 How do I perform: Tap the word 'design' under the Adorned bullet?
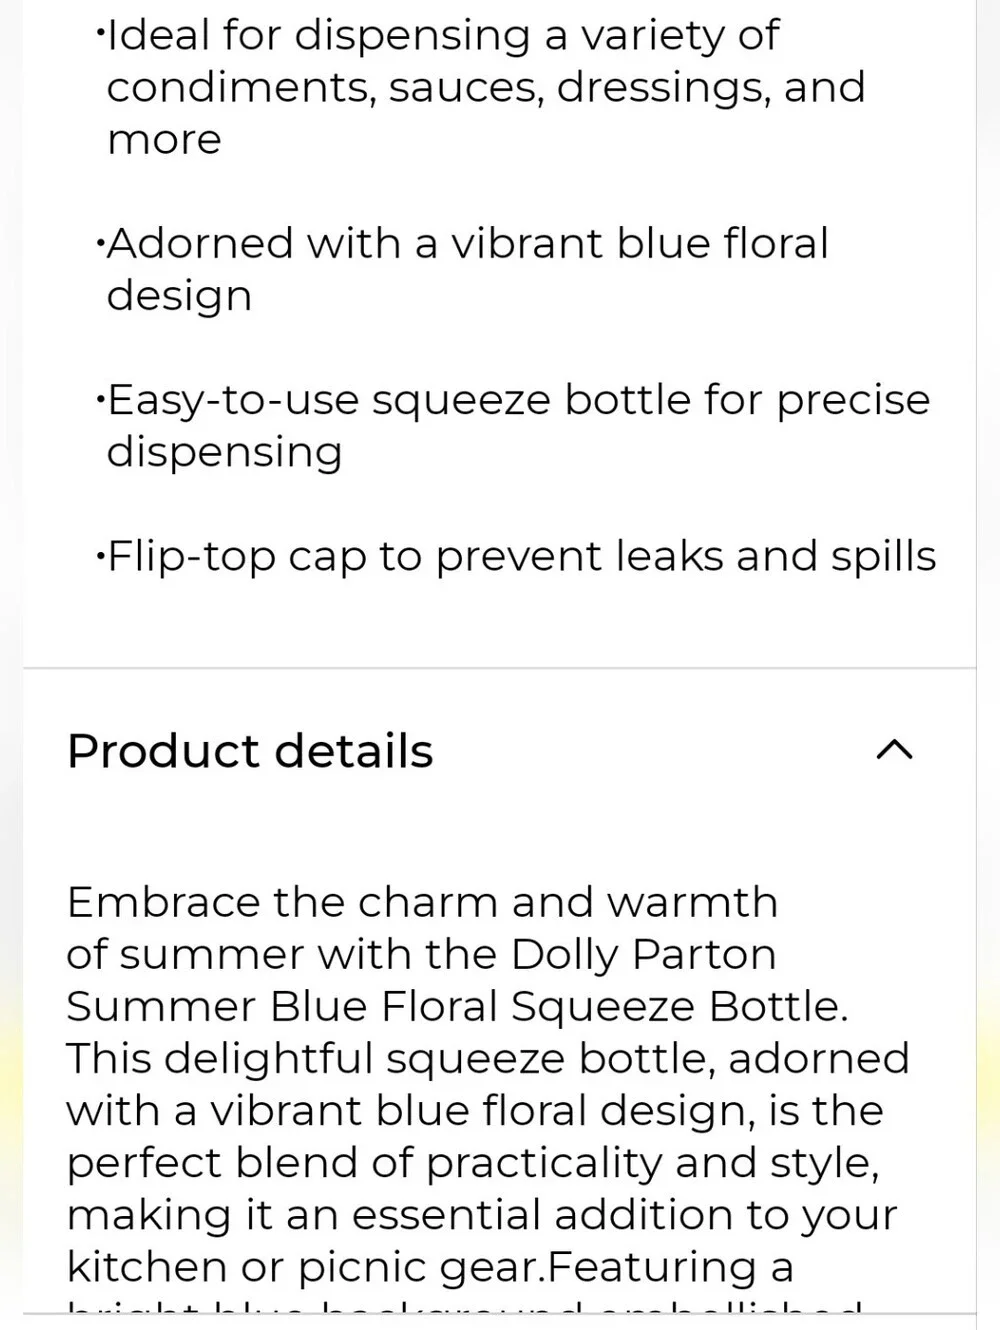179,296
